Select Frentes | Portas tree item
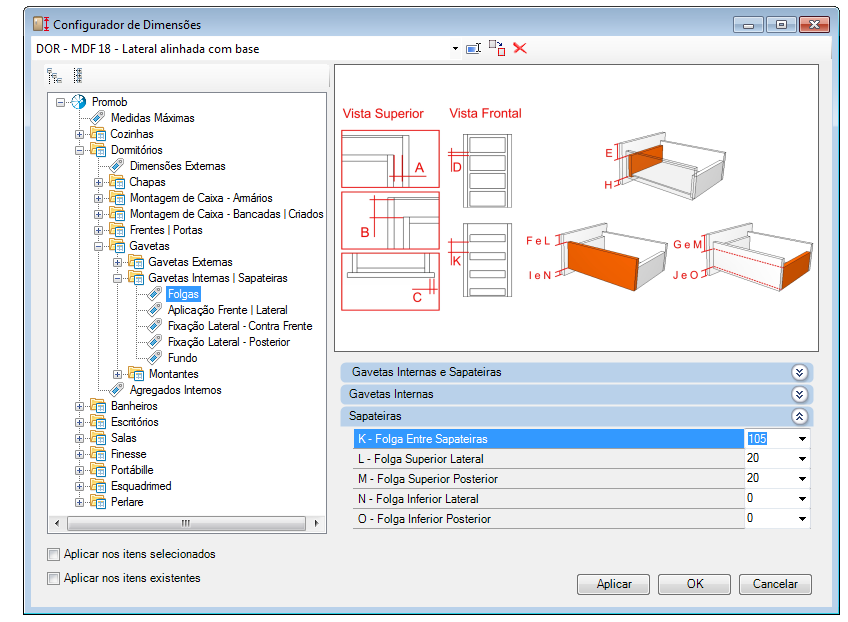848x622 pixels. [x=166, y=230]
